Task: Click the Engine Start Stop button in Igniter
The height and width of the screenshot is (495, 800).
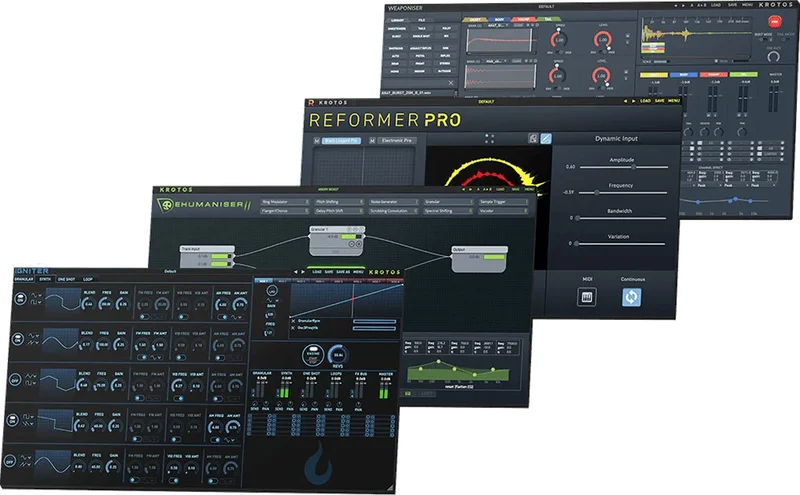Action: (313, 355)
